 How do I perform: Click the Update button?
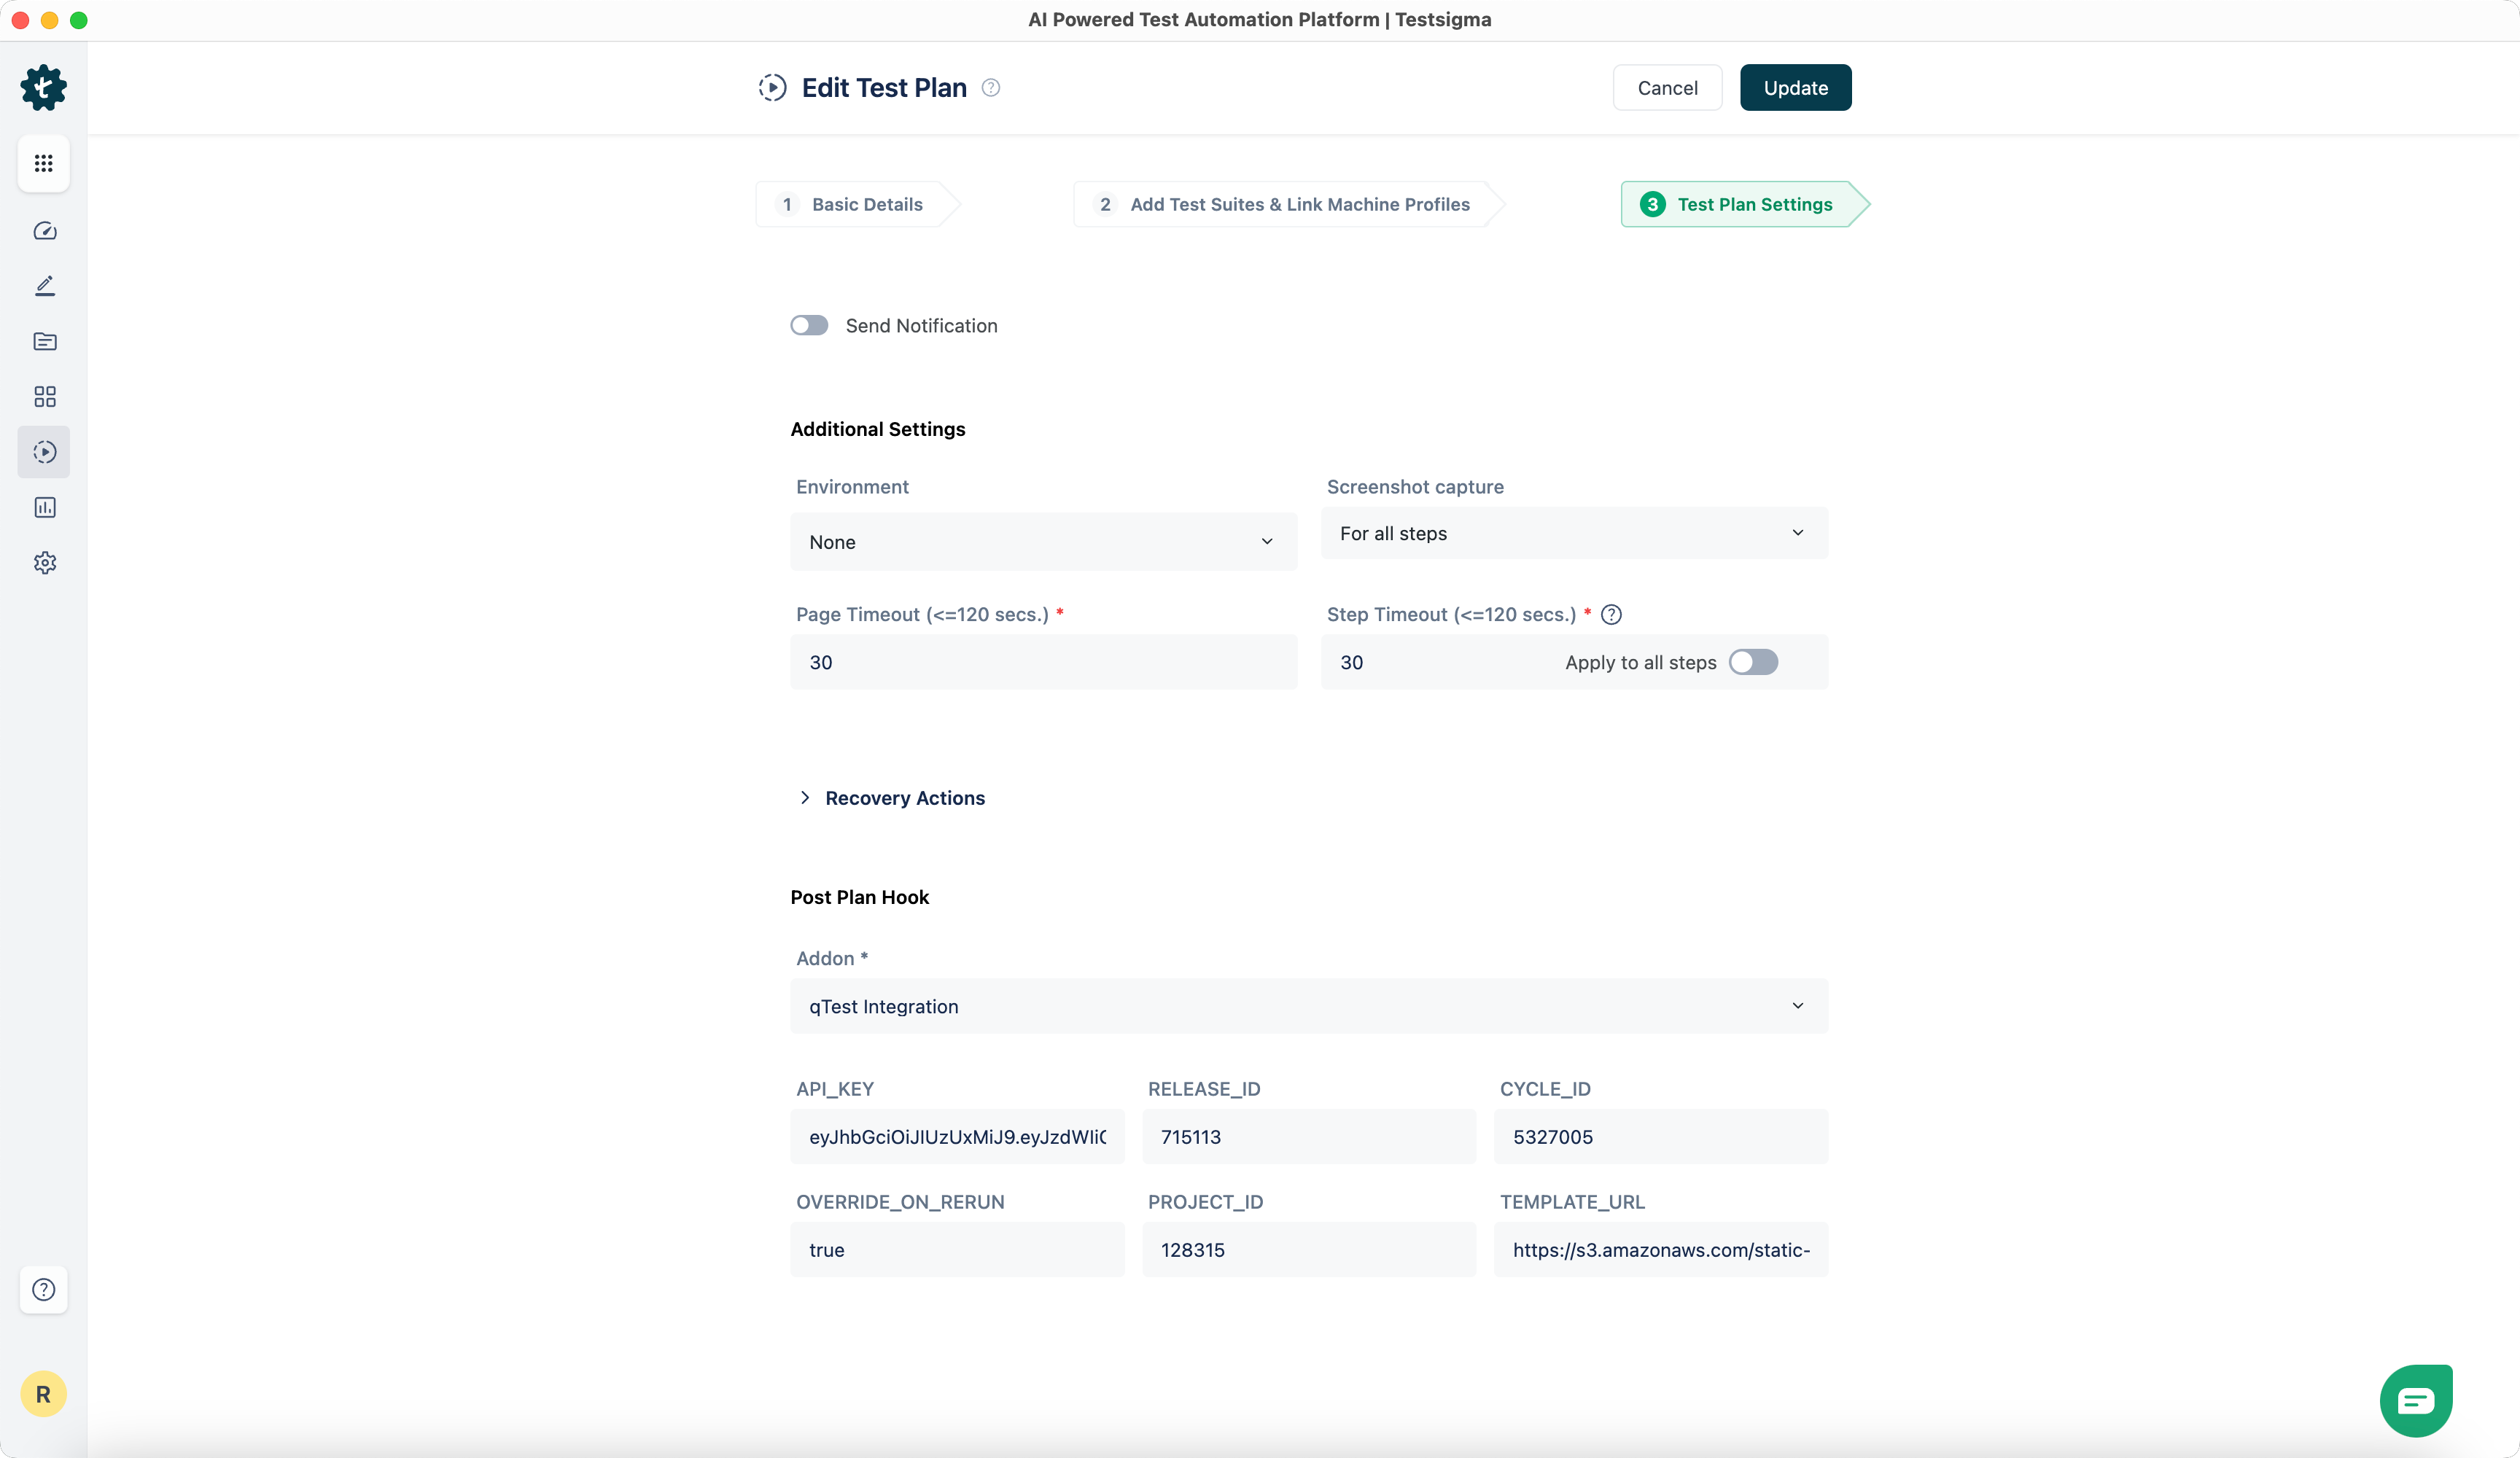pyautogui.click(x=1795, y=88)
